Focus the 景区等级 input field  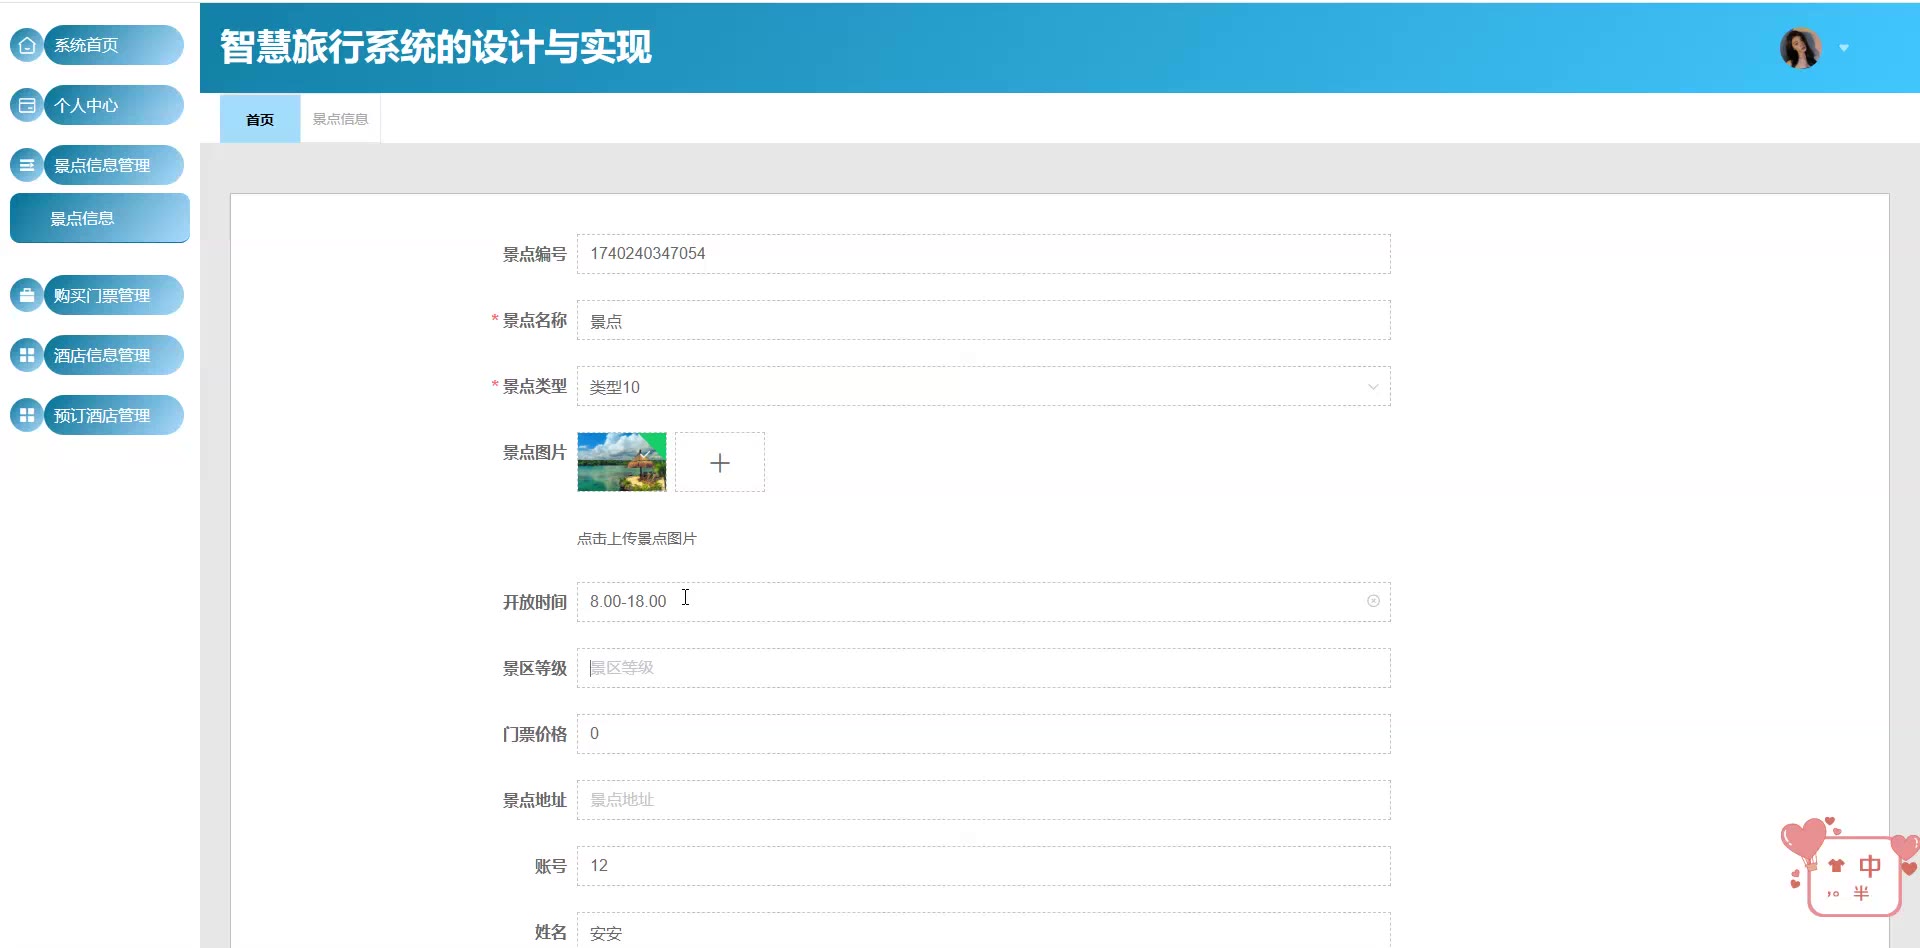click(984, 668)
